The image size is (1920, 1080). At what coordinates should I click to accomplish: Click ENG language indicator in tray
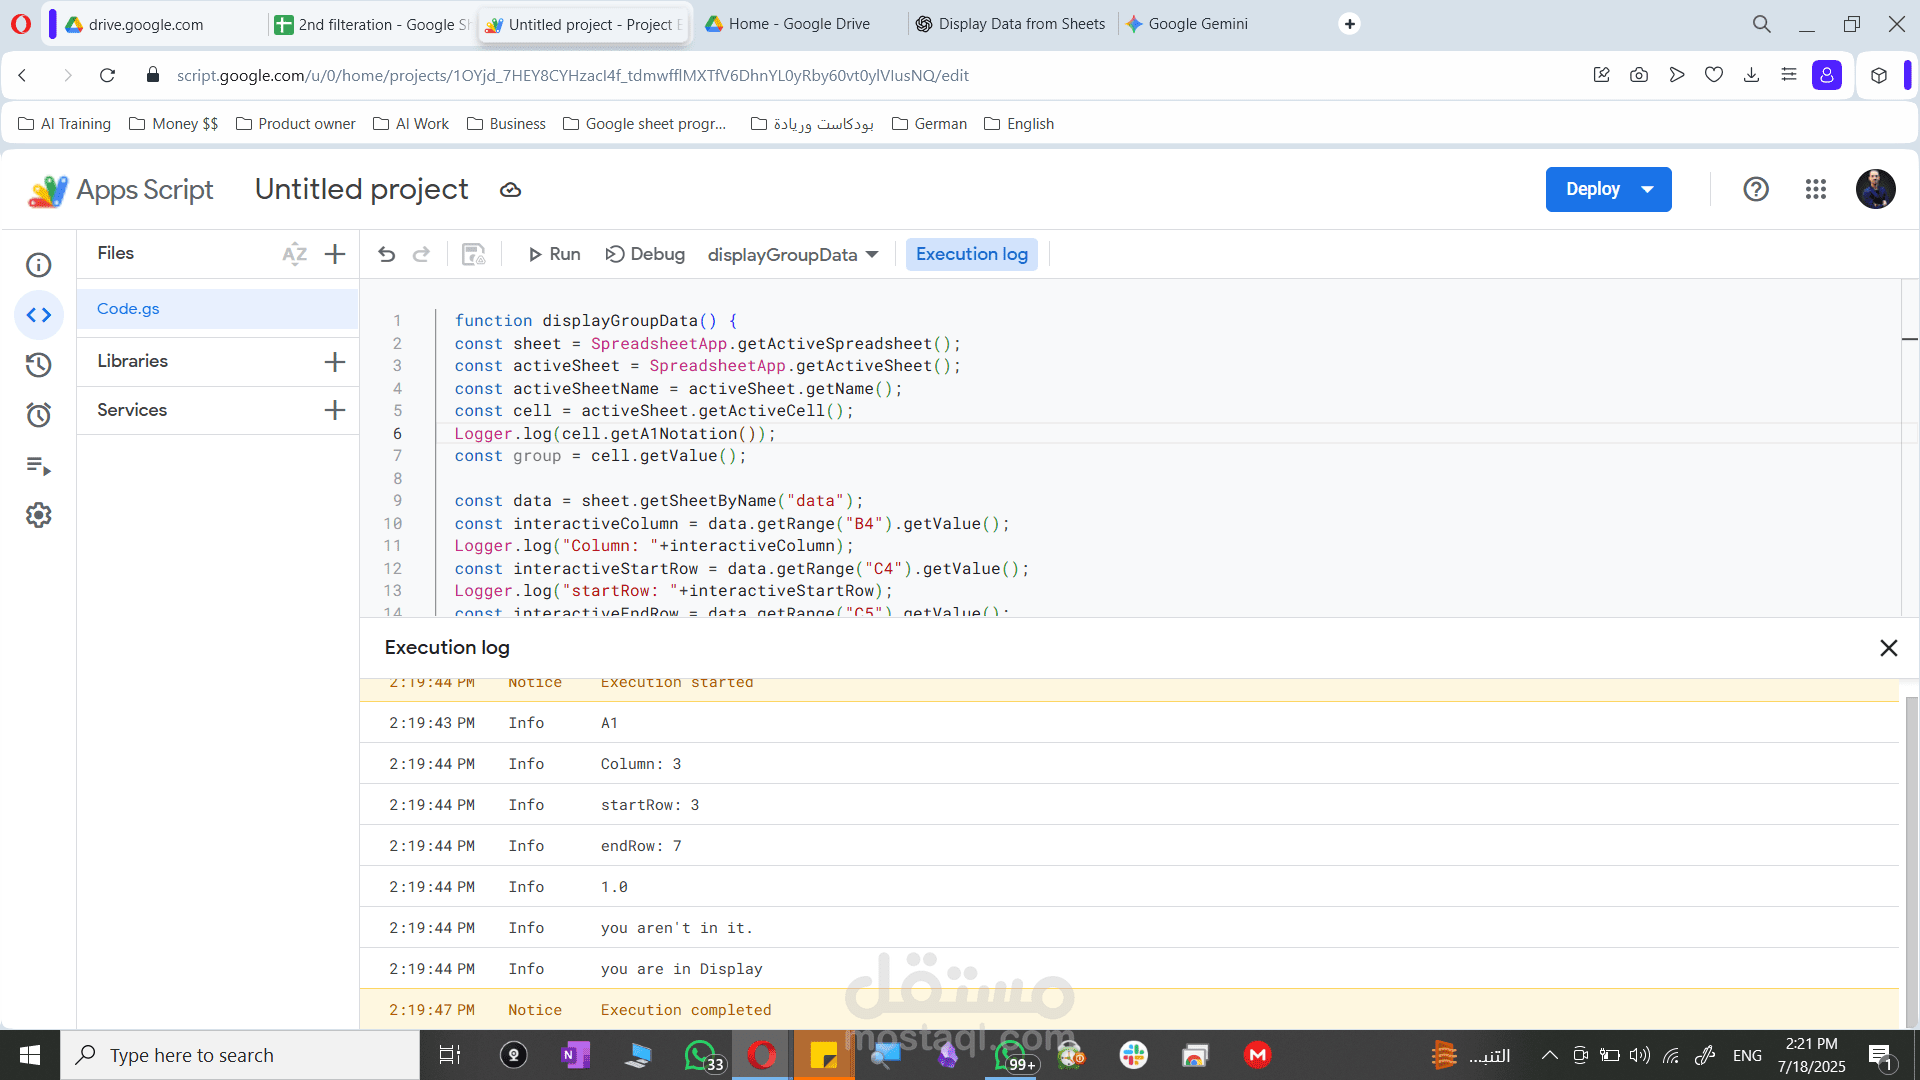tap(1747, 1055)
